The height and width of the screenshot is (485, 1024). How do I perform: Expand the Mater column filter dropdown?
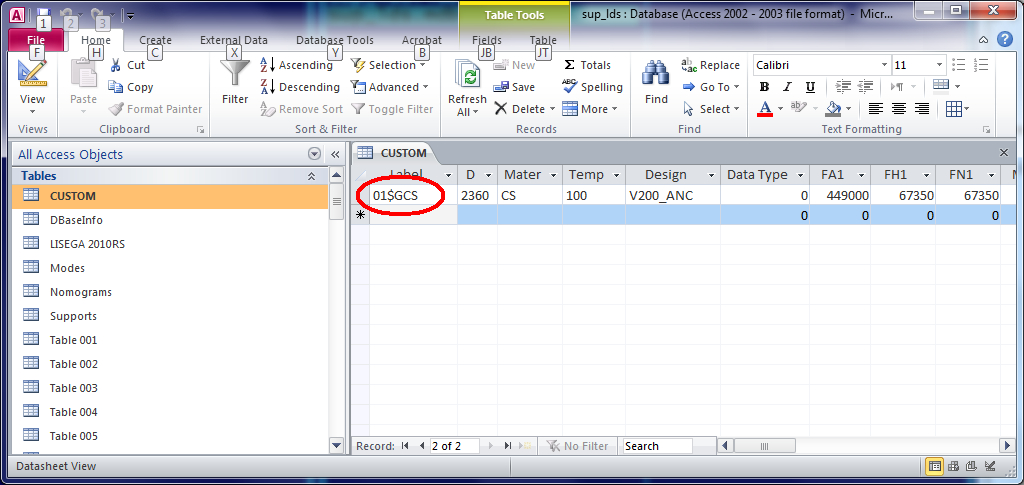[551, 175]
